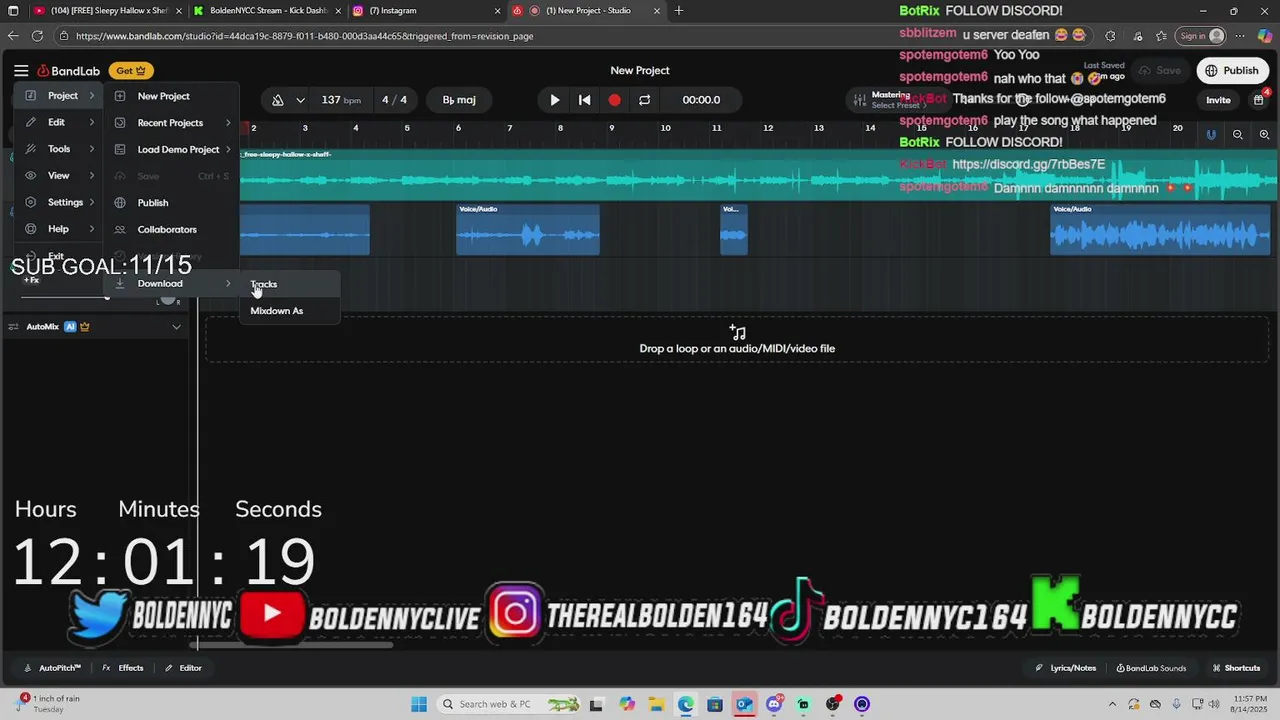Start recording with the red Record button
Viewport: 1280px width, 720px height.
[615, 100]
